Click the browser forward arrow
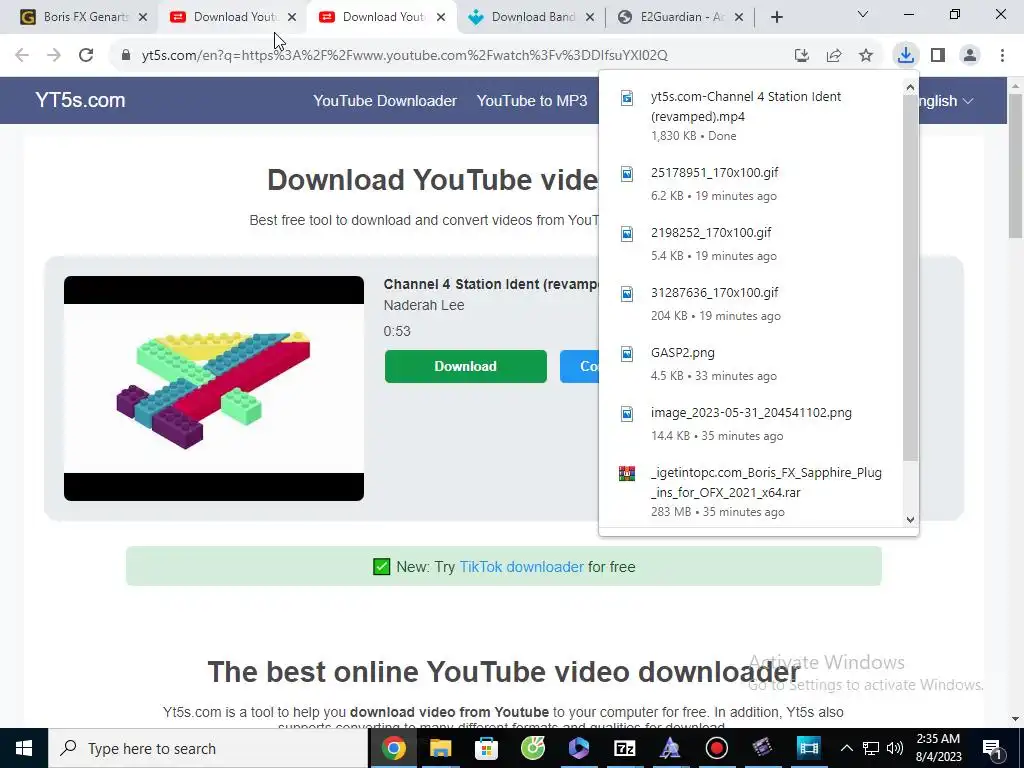The image size is (1024, 768). 54,56
